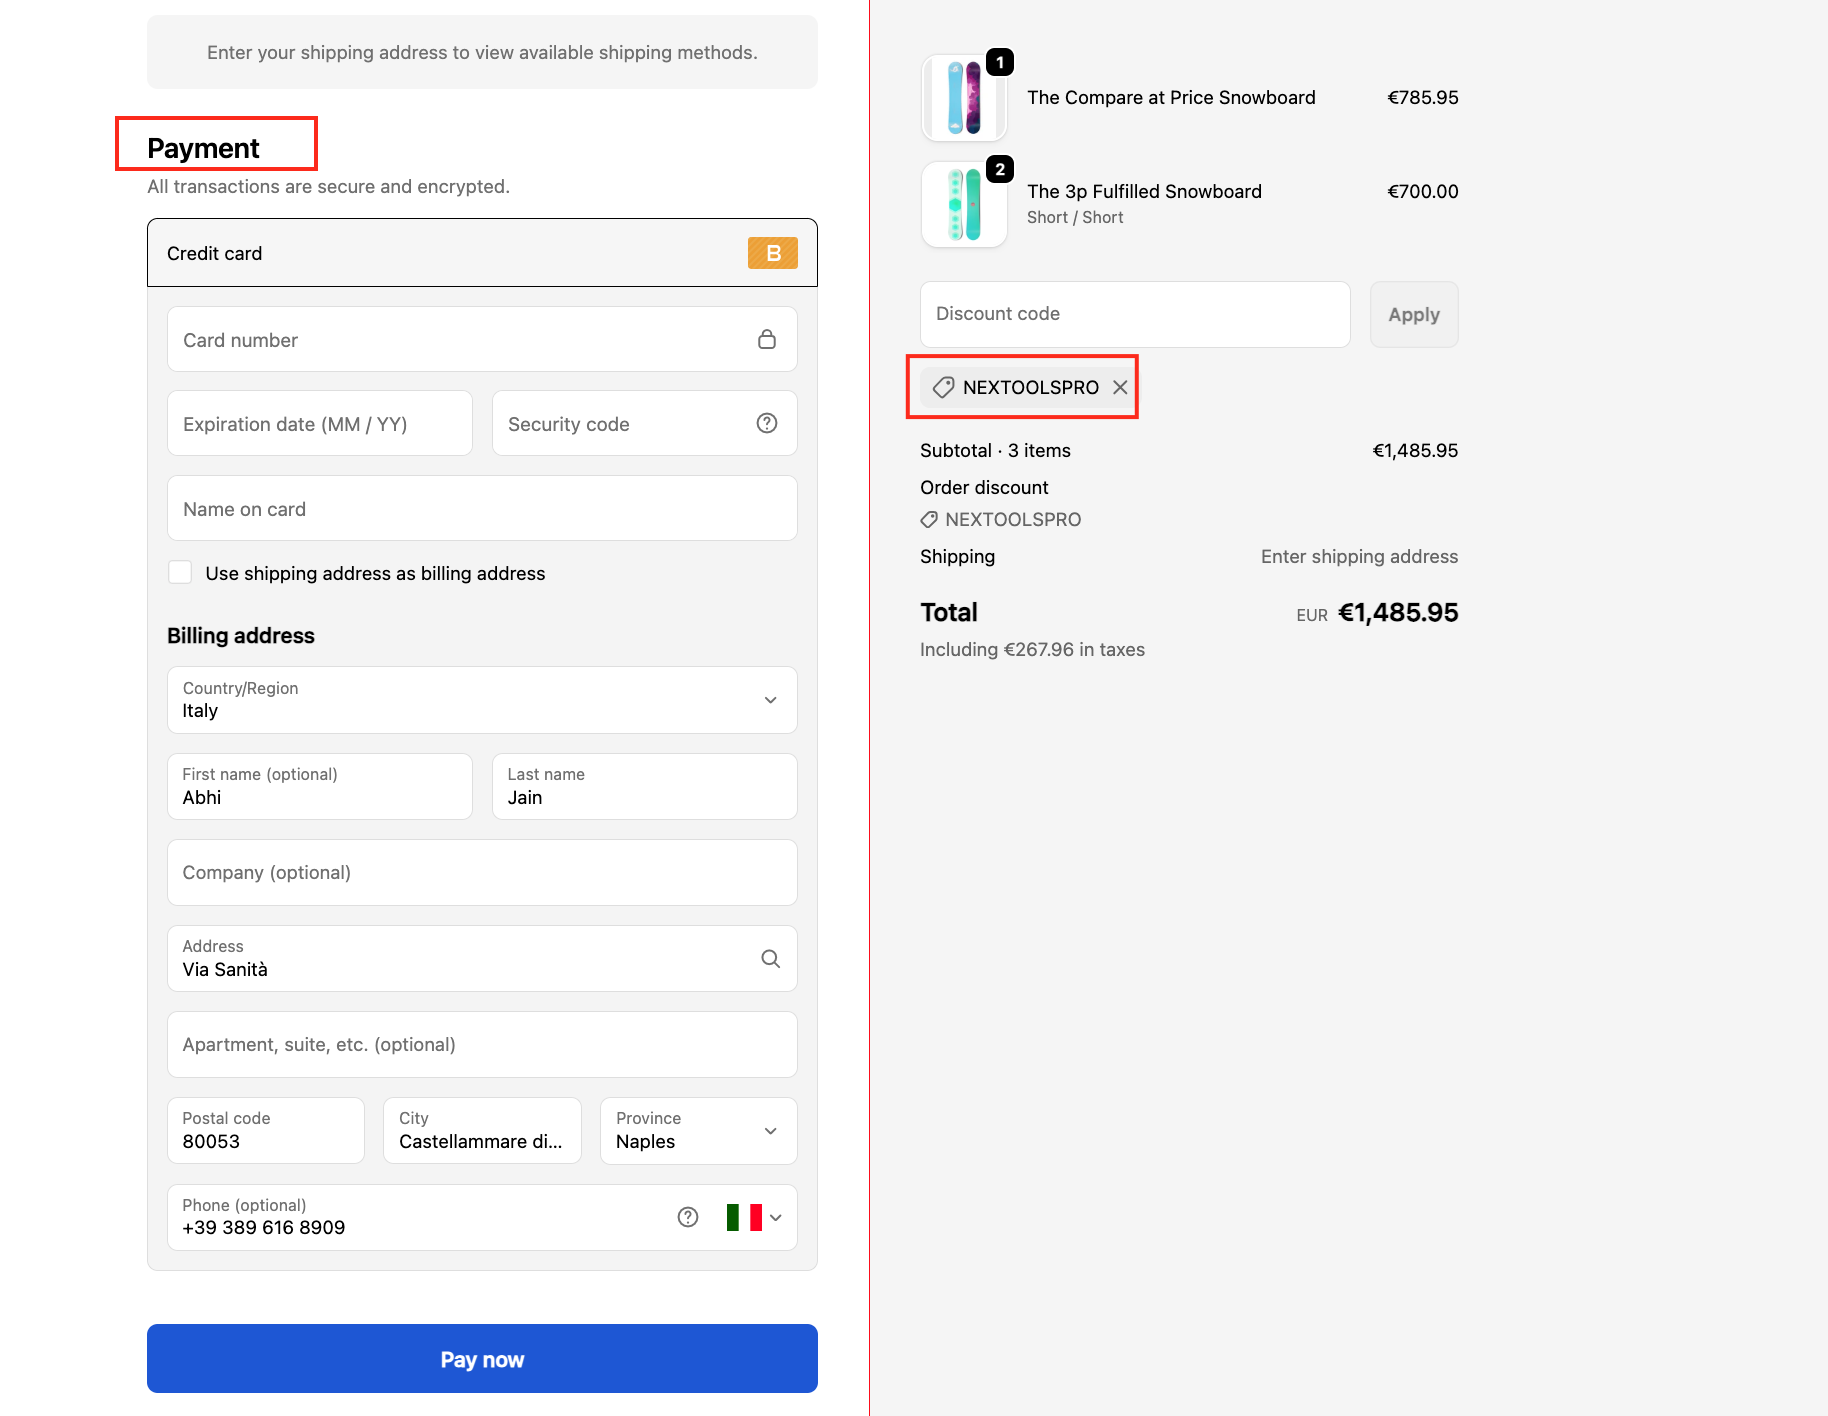Screen dimensions: 1828x1416
Task: Click the security code help icon
Action: [767, 424]
